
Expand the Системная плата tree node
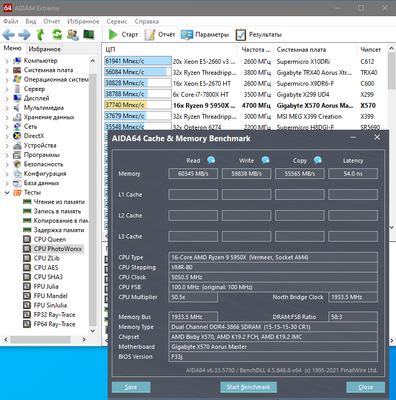click(7, 70)
